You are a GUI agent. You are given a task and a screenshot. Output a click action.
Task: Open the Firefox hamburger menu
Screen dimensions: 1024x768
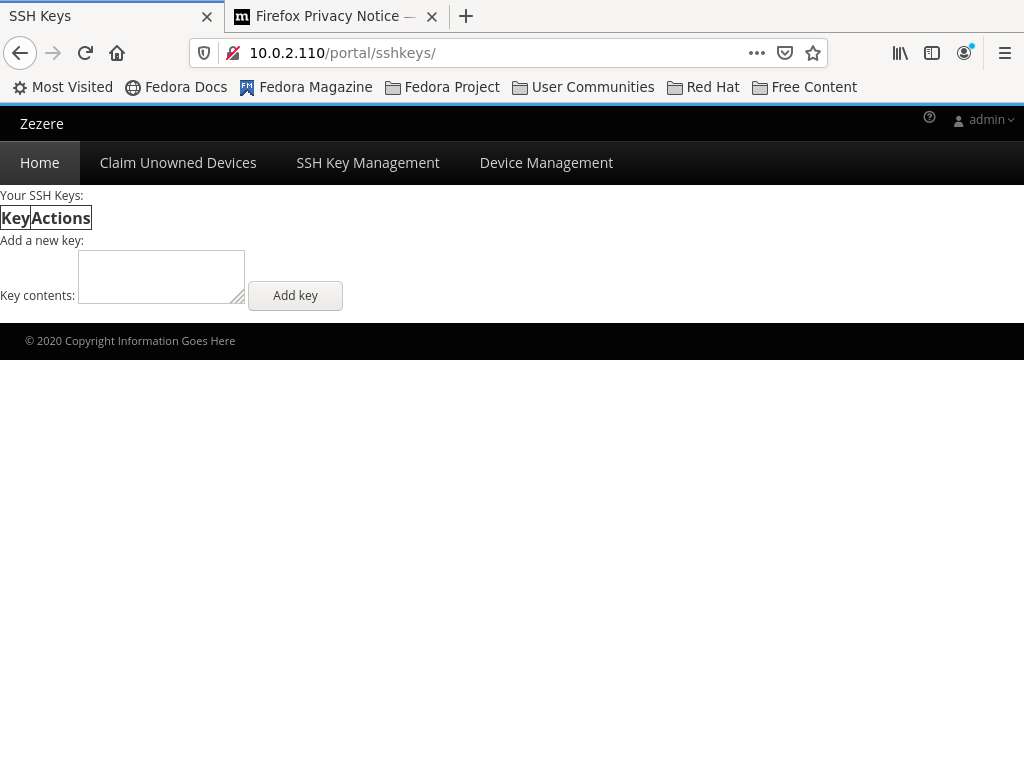tap(1005, 53)
